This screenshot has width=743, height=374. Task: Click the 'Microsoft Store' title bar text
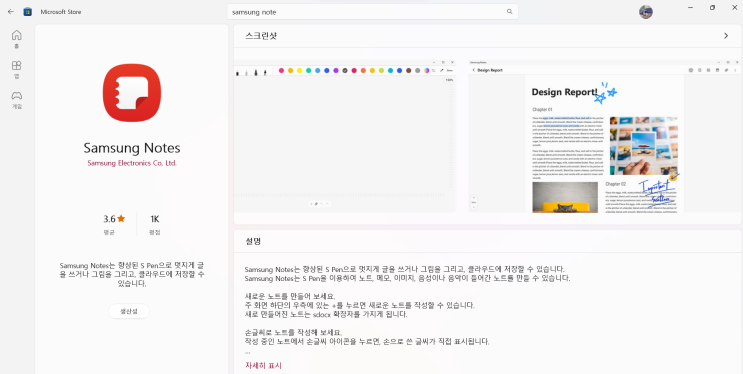click(61, 12)
